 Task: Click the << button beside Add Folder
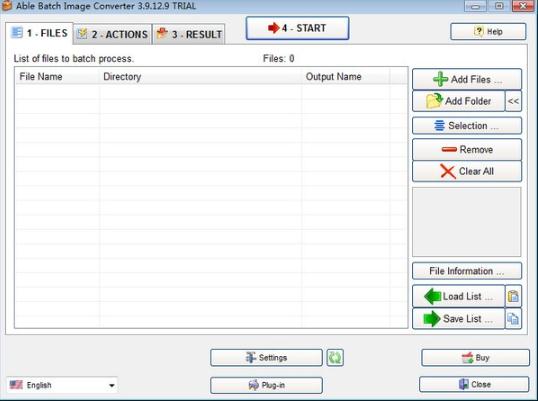[513, 101]
